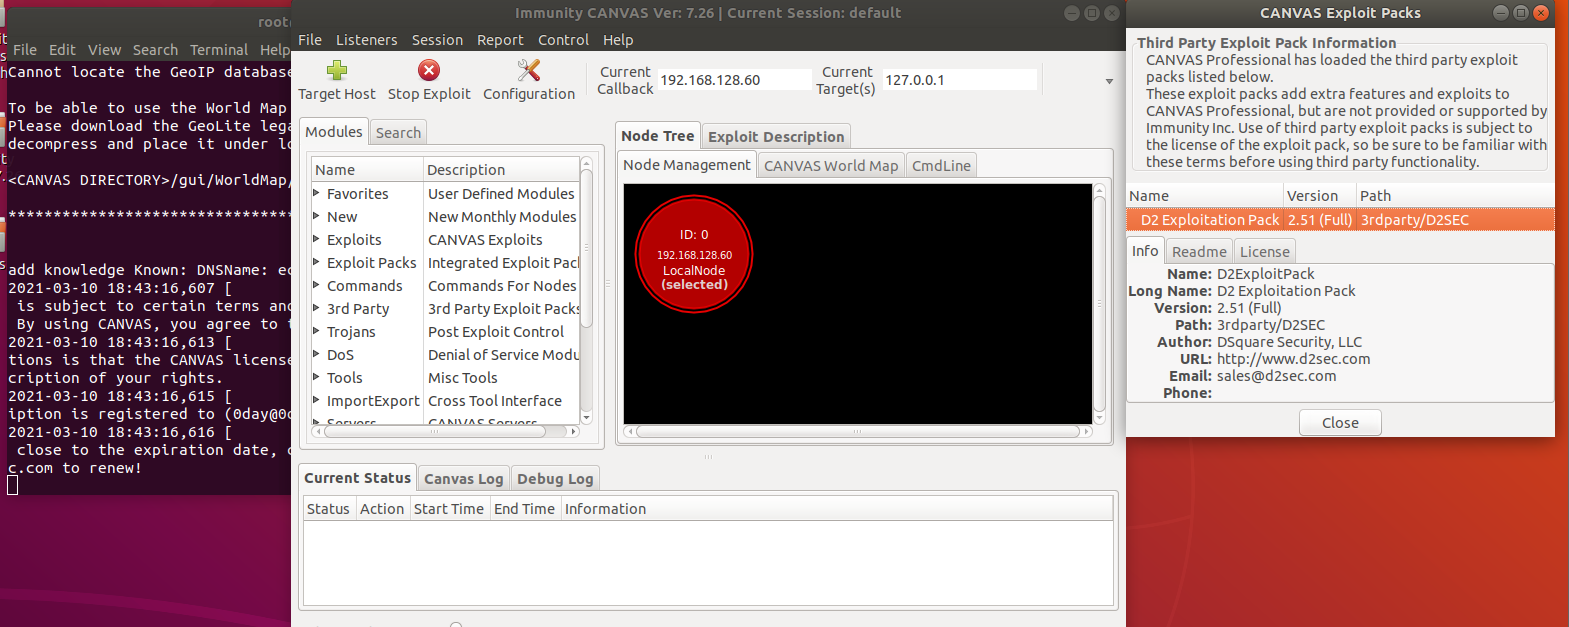Click the http://www.d2sec.com URL text

(x=1294, y=359)
